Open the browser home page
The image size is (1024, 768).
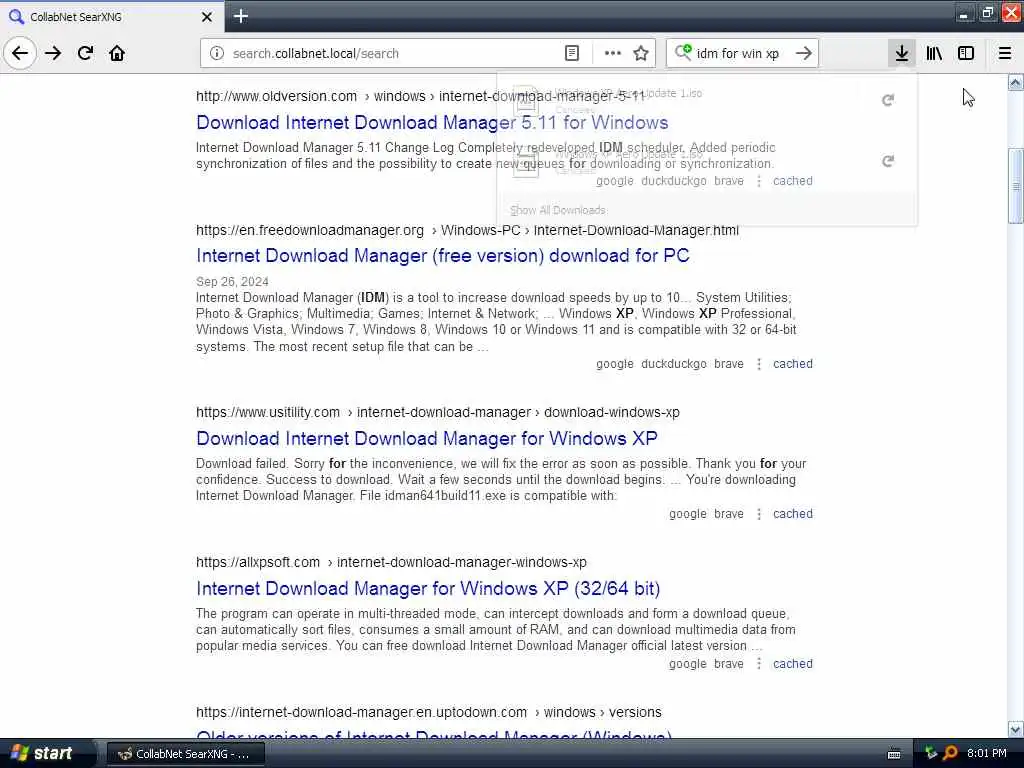pyautogui.click(x=117, y=54)
